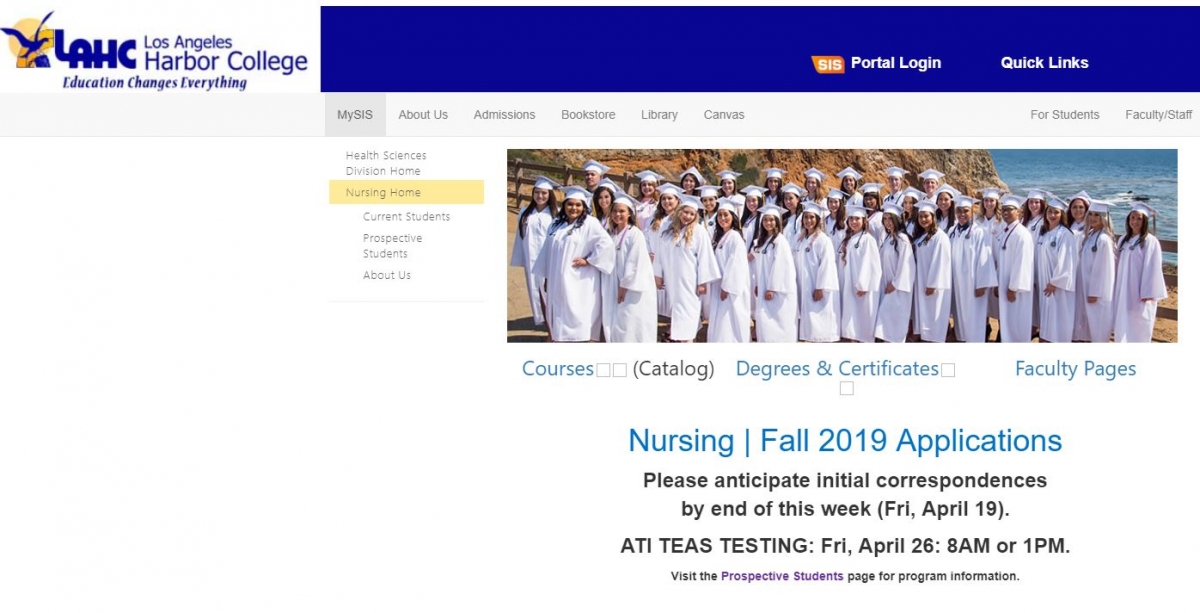
Task: Click the nursing graduates banner photo
Action: (x=842, y=246)
